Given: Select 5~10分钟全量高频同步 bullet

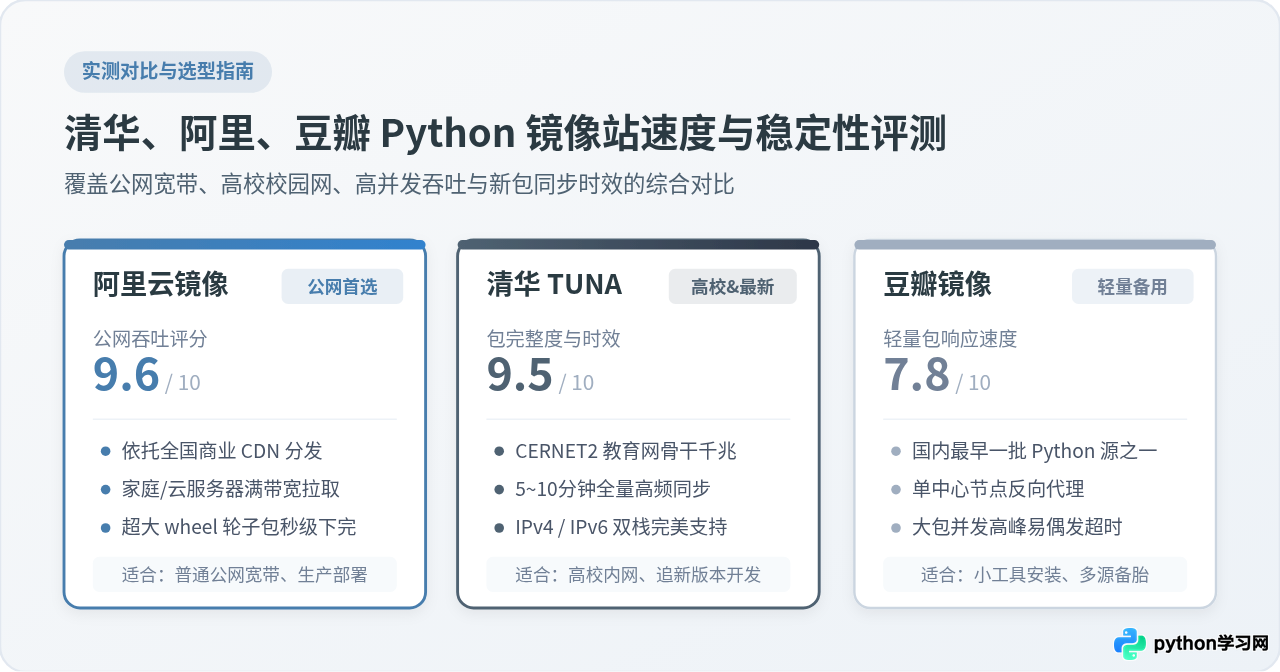Looking at the screenshot, I should coord(613,489).
